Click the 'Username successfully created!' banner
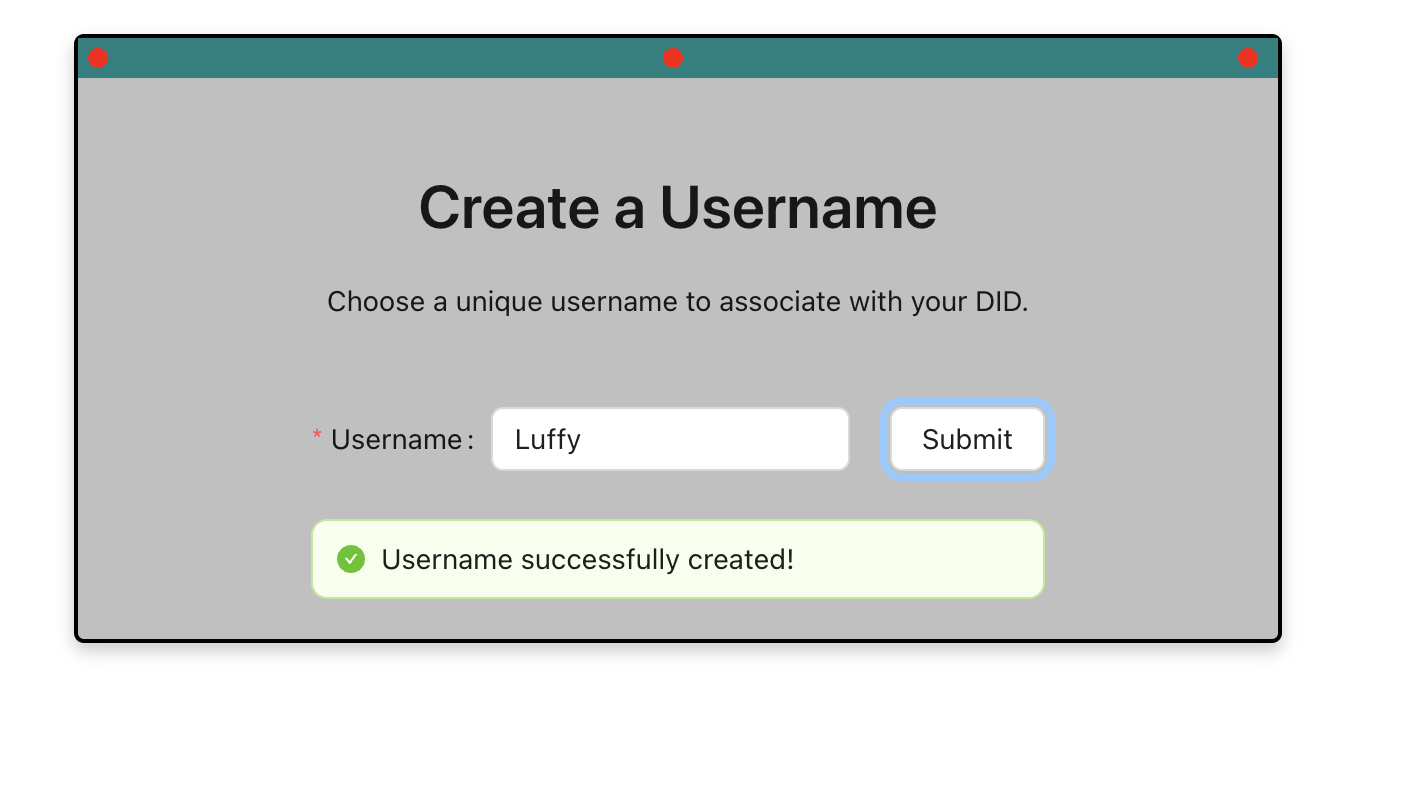The width and height of the screenshot is (1424, 786). click(x=588, y=559)
